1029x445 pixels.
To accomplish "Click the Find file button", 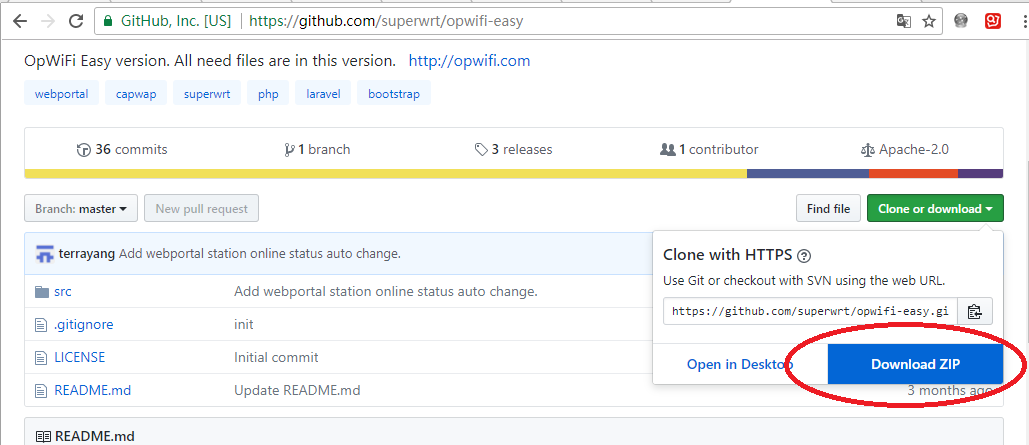I will click(828, 209).
